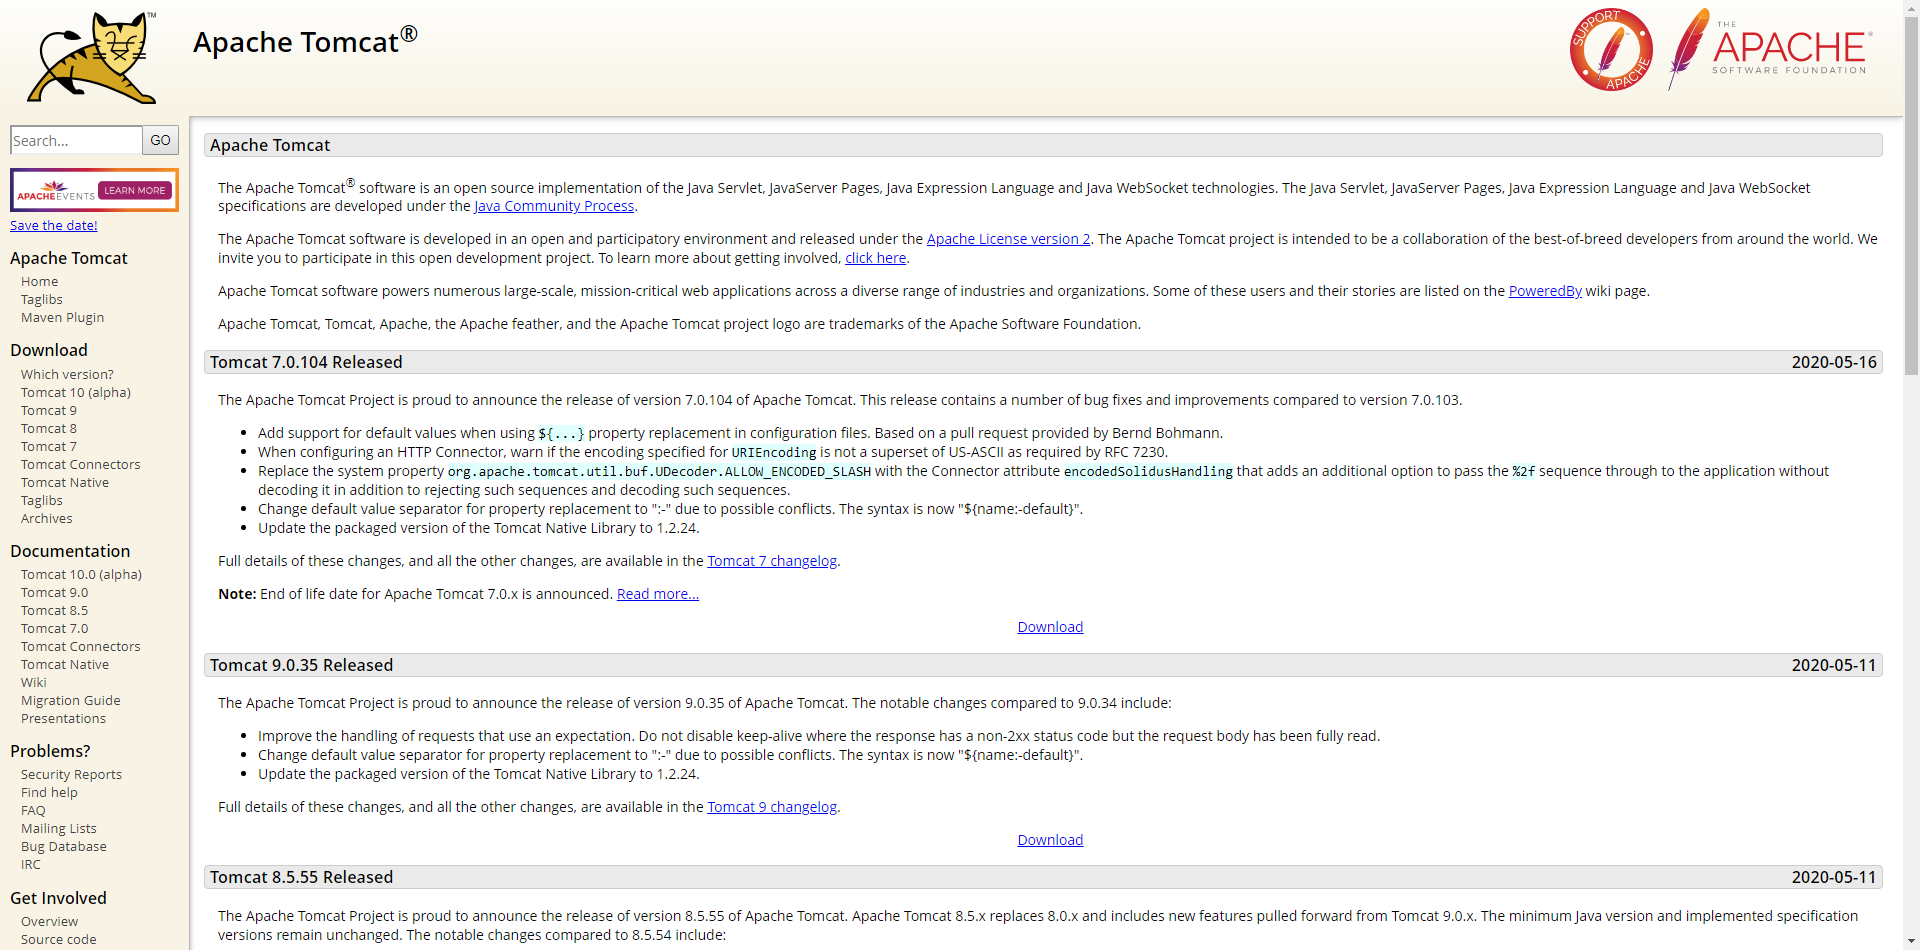Open Security Reports under Problems

point(71,775)
